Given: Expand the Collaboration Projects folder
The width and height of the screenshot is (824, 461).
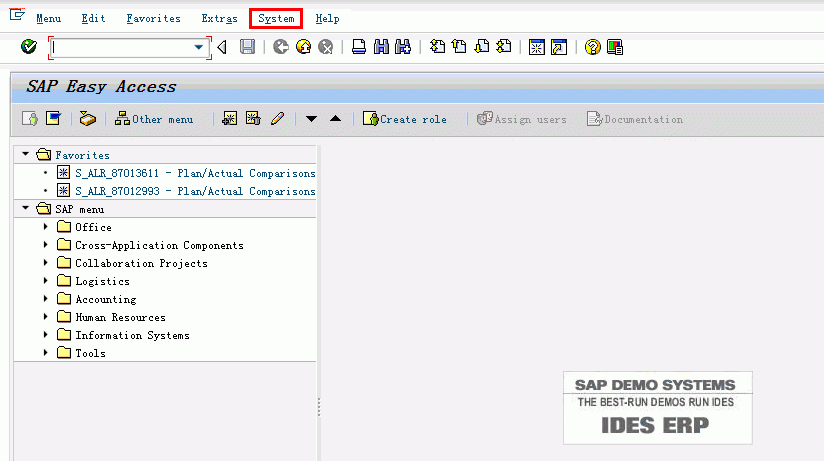Looking at the screenshot, I should click(46, 262).
